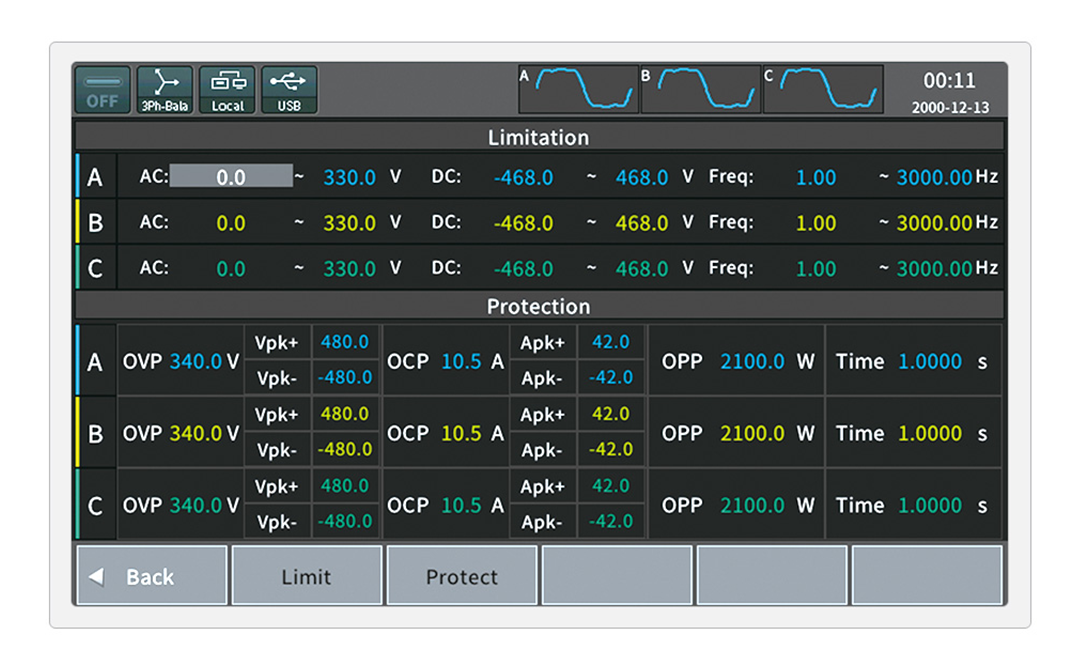The width and height of the screenshot is (1073, 667).
Task: Edit phase C Vpk- value -480.0
Action: [x=345, y=521]
